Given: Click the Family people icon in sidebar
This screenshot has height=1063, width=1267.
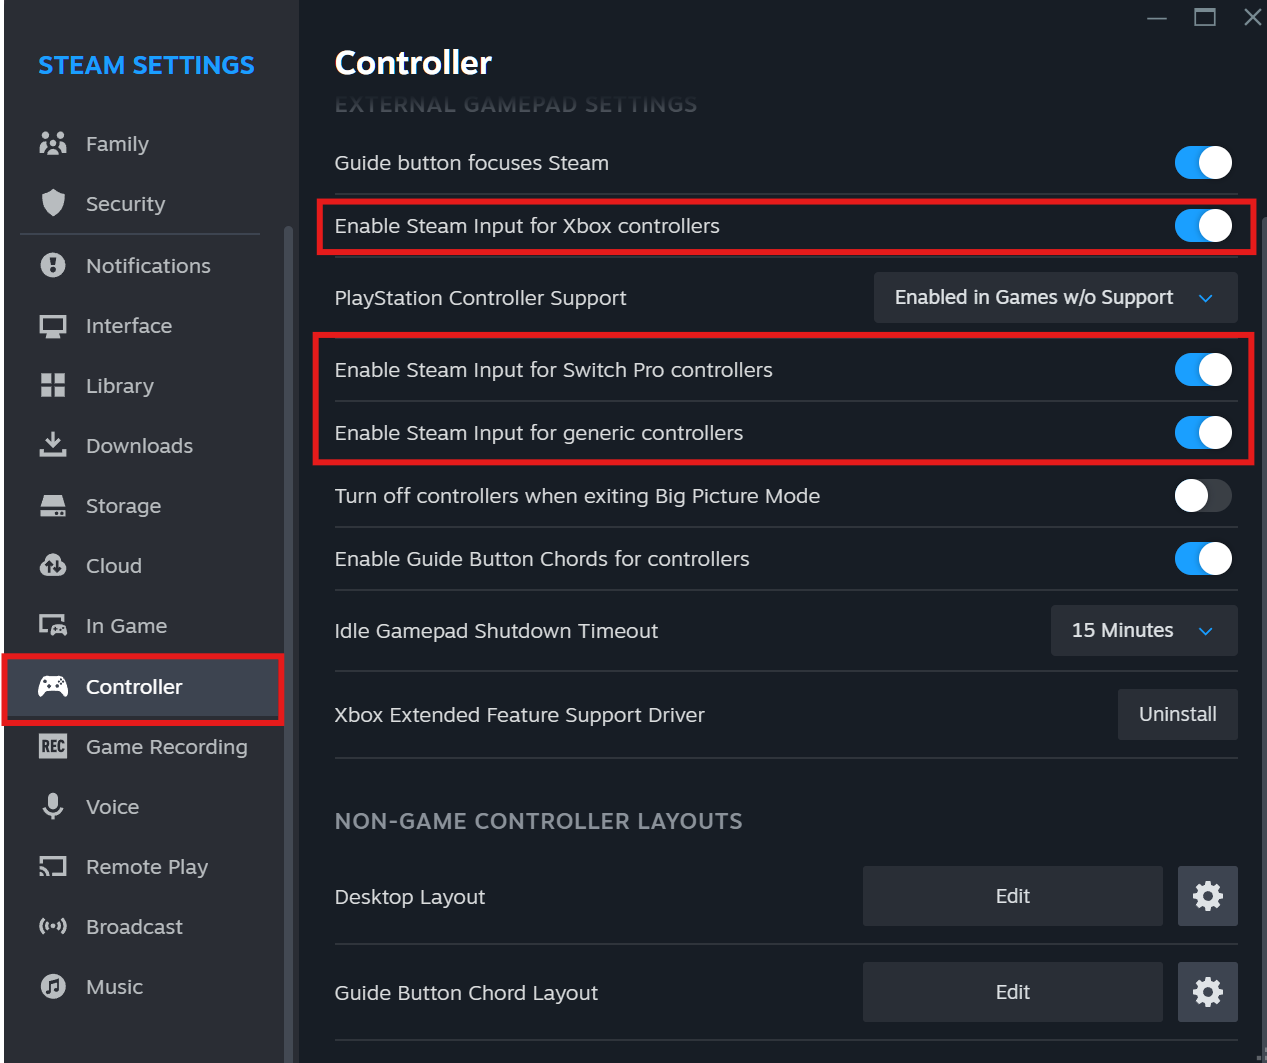Looking at the screenshot, I should (x=53, y=144).
